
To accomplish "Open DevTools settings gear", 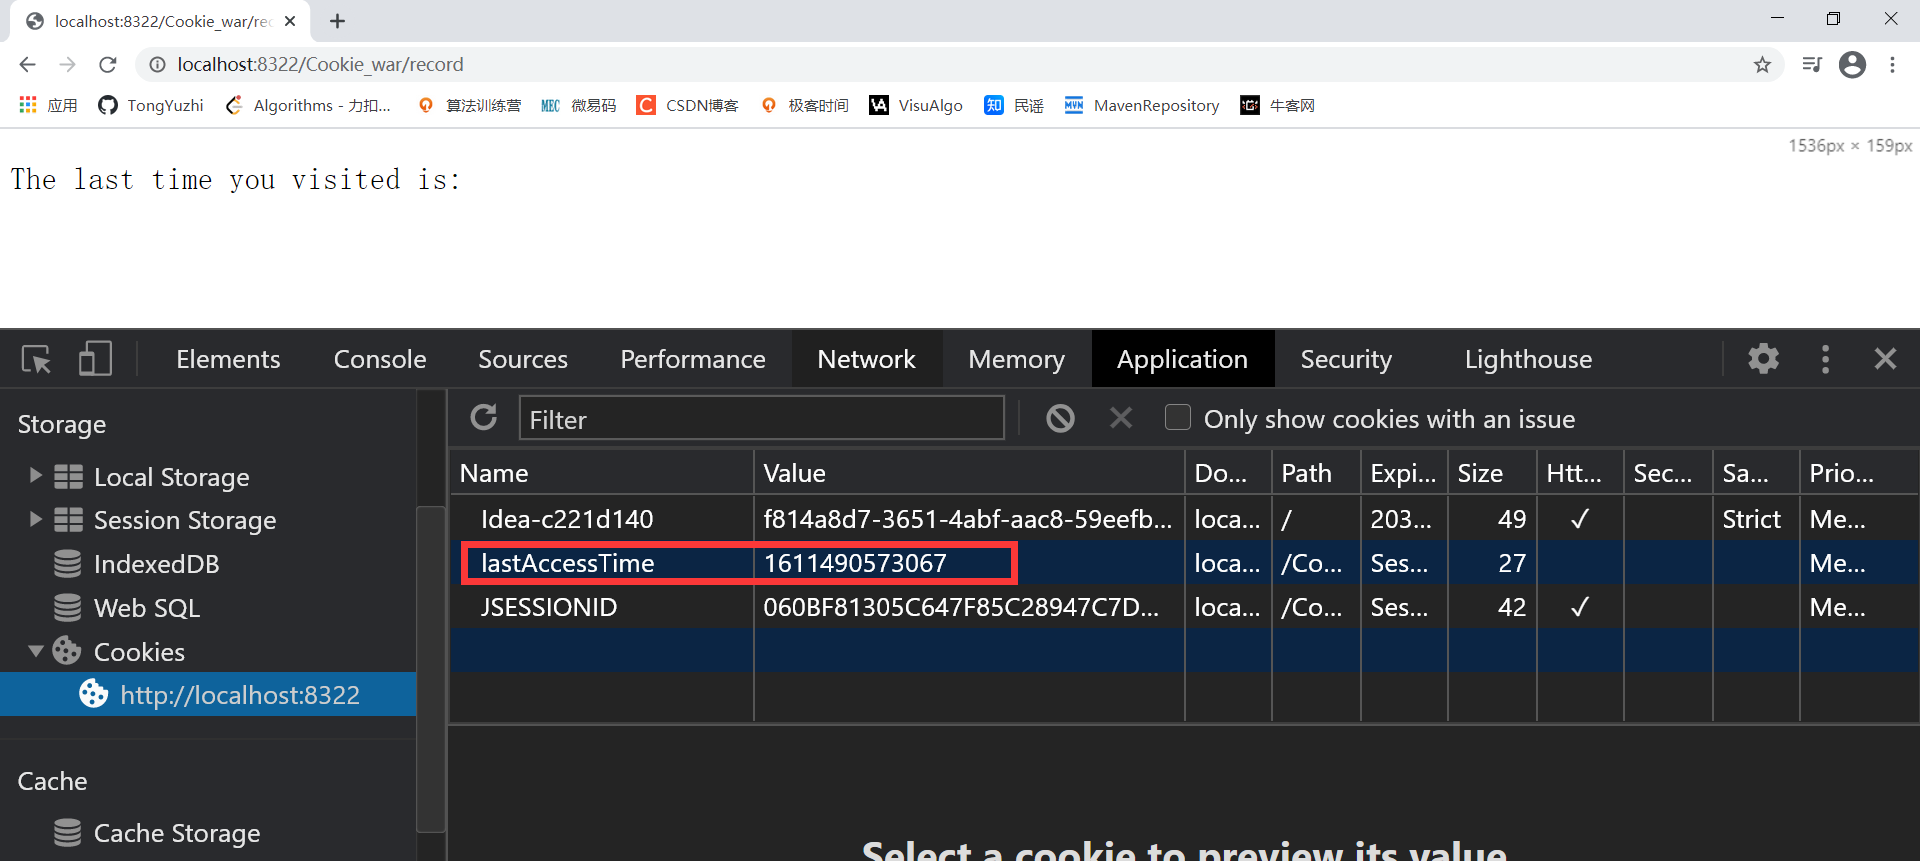I will [1763, 358].
